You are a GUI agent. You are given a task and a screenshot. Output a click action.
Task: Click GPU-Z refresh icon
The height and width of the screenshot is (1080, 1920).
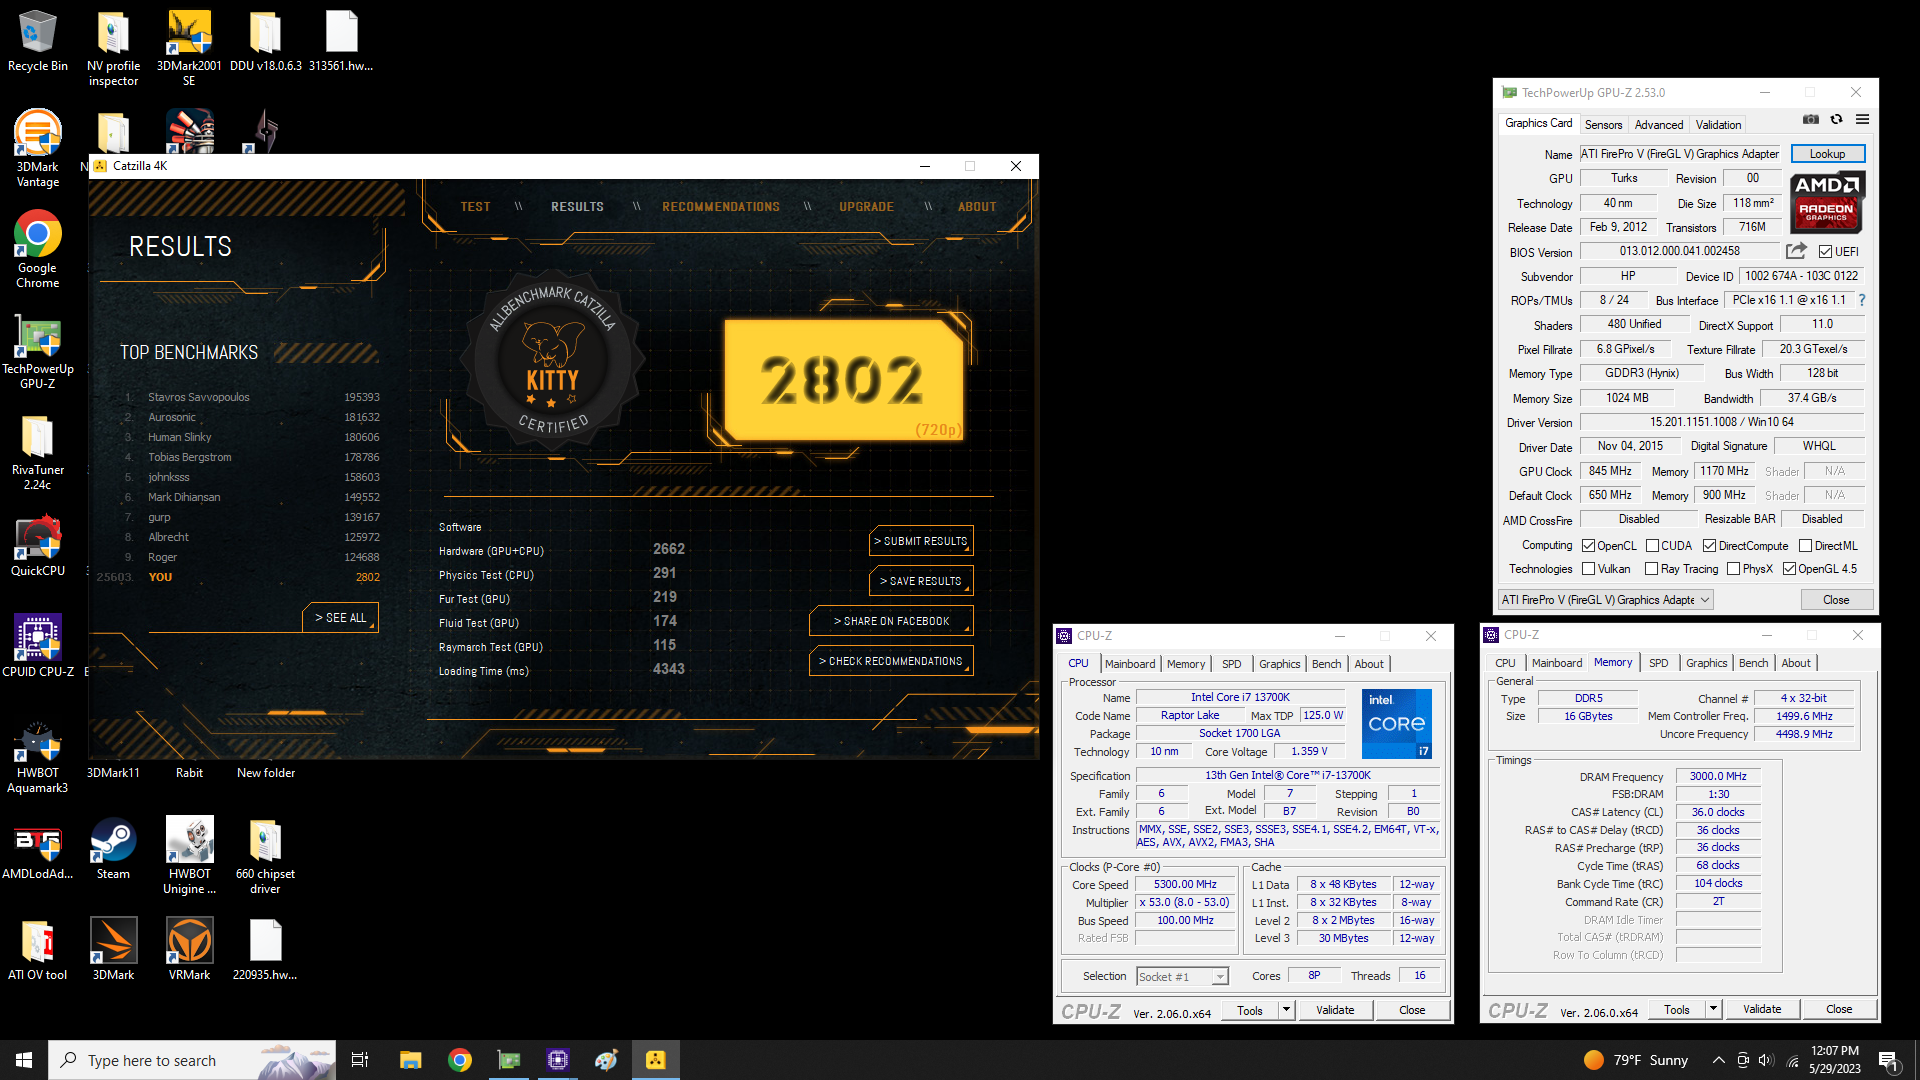tap(1836, 119)
